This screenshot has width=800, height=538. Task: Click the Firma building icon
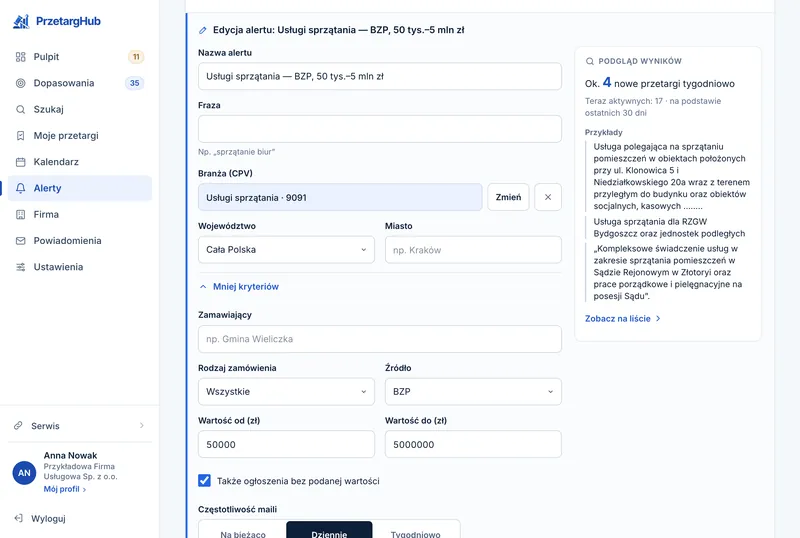[x=20, y=214]
